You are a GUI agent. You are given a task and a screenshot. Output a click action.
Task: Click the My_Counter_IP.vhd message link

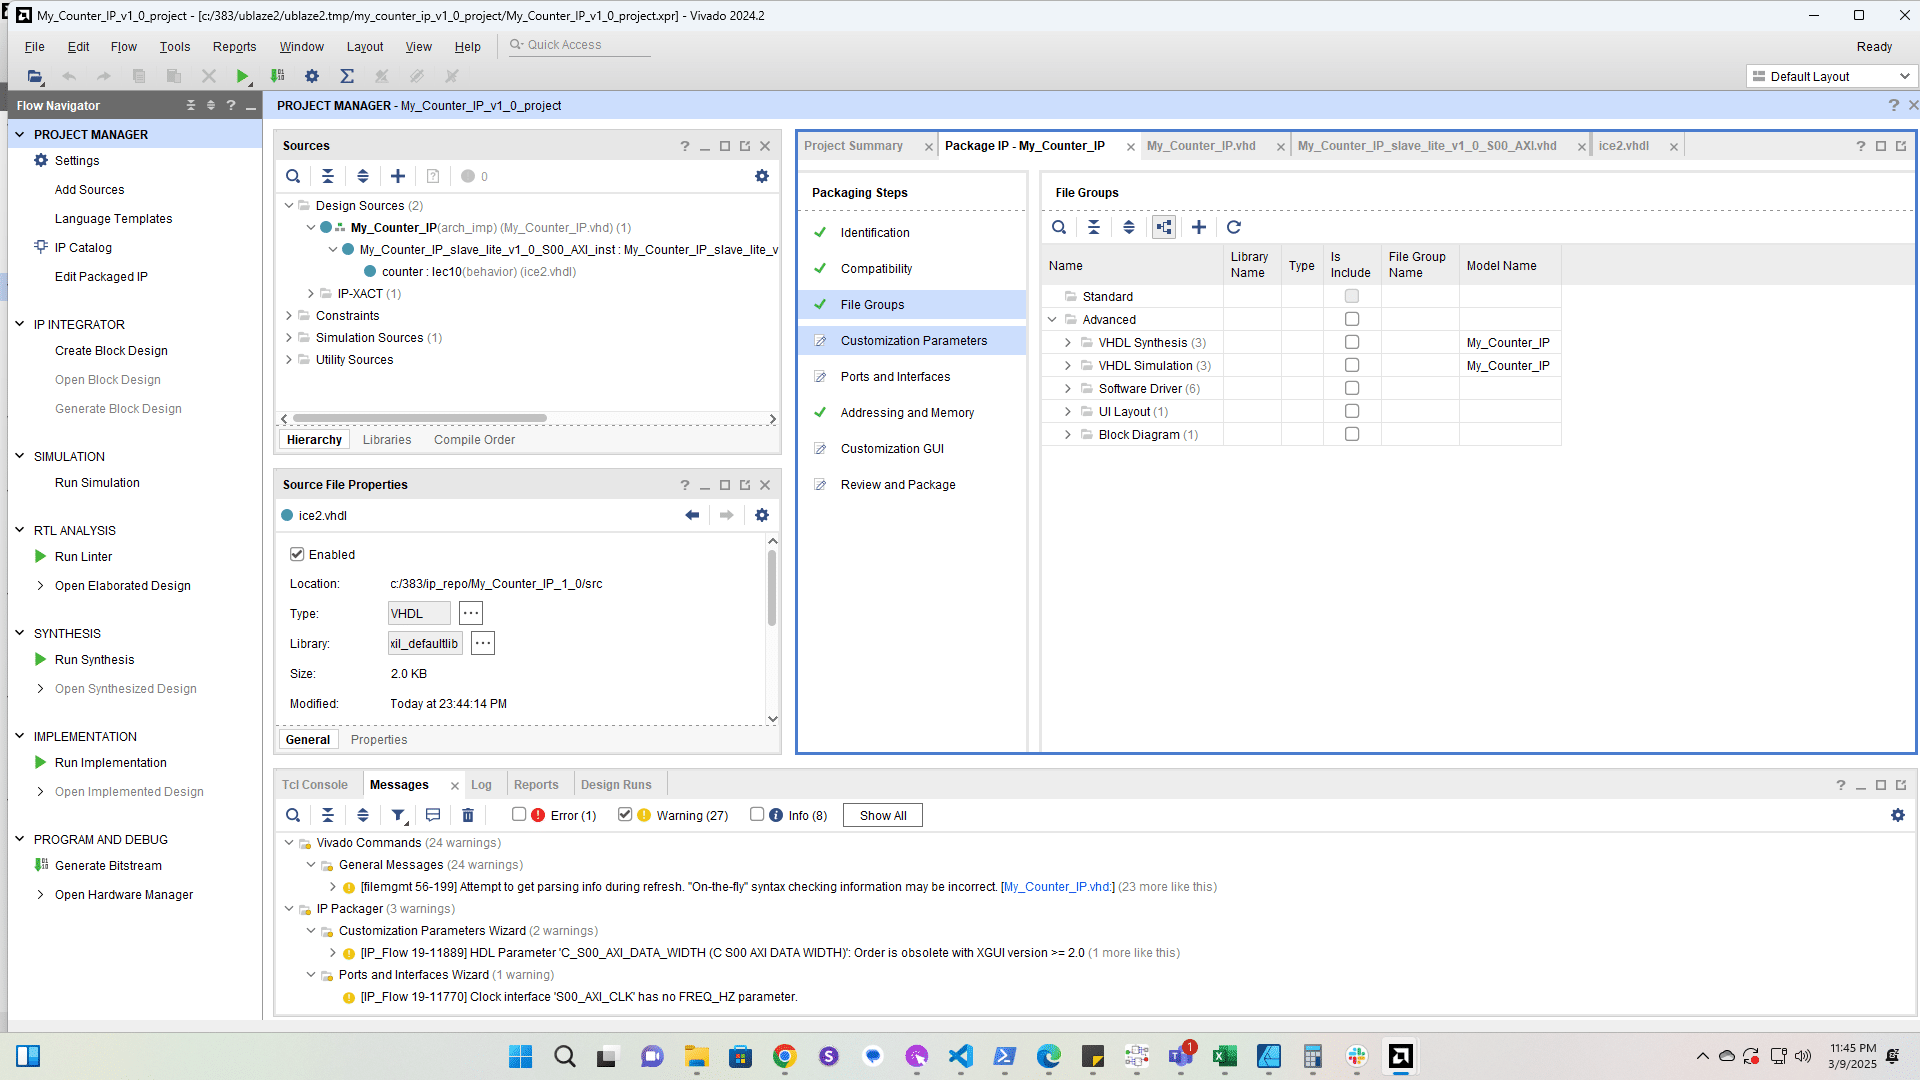[x=1057, y=887]
